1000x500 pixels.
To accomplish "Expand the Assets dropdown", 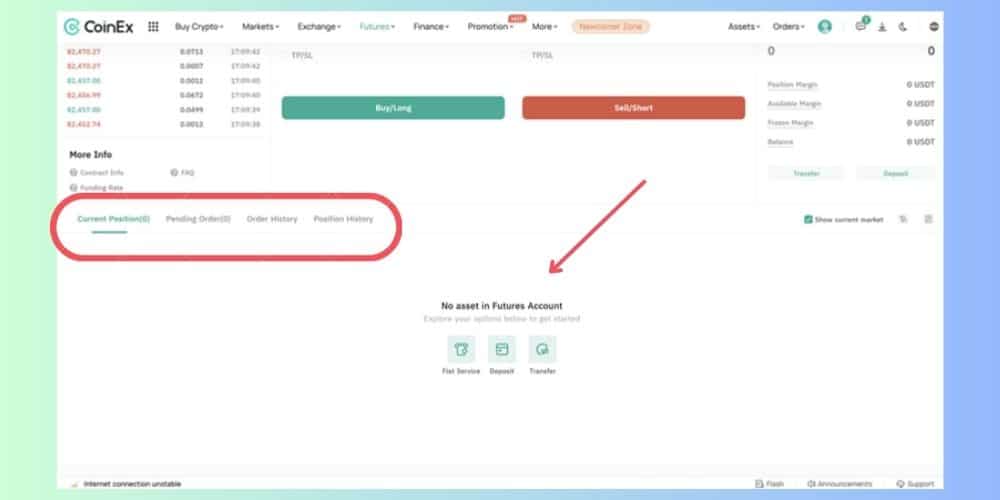I will (744, 27).
